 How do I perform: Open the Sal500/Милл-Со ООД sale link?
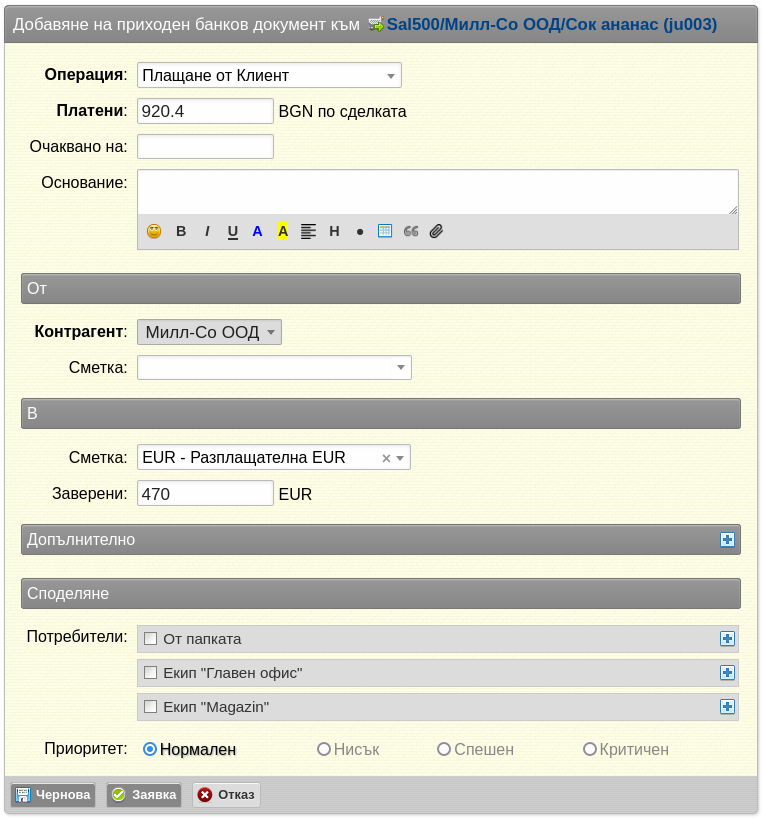pyautogui.click(x=552, y=24)
